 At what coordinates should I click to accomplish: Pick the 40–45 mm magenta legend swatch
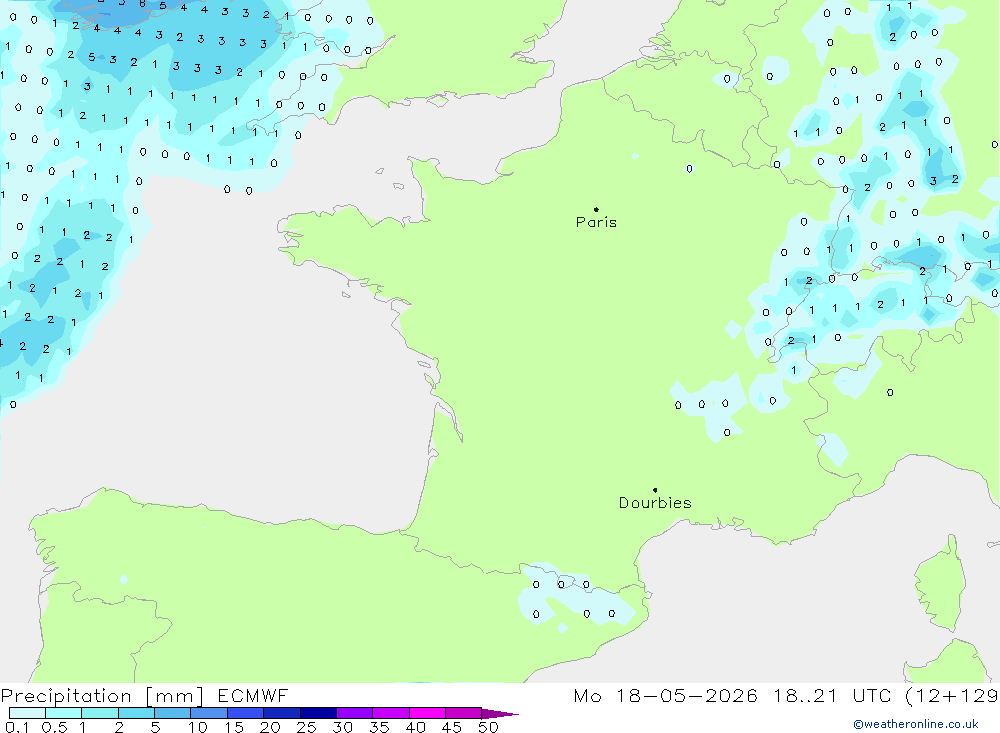427,713
